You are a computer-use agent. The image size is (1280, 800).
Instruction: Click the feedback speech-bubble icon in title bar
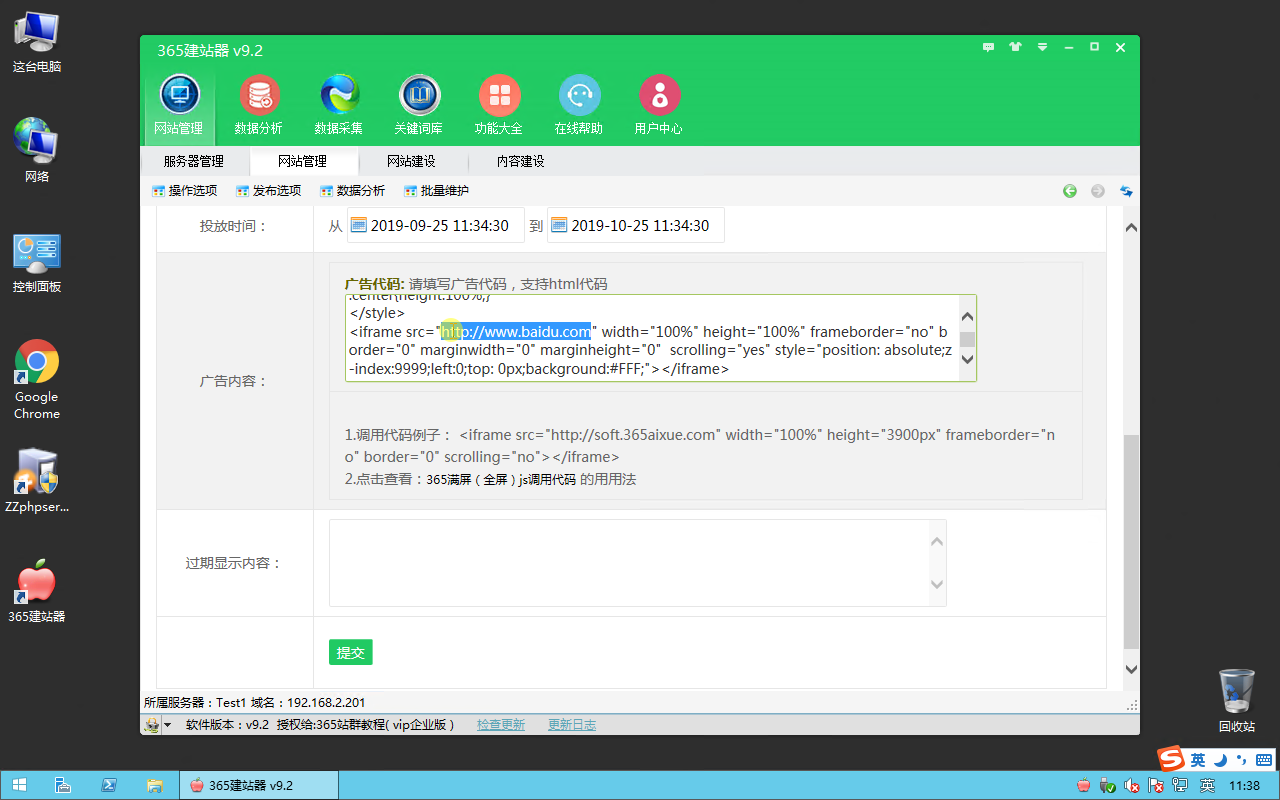989,47
